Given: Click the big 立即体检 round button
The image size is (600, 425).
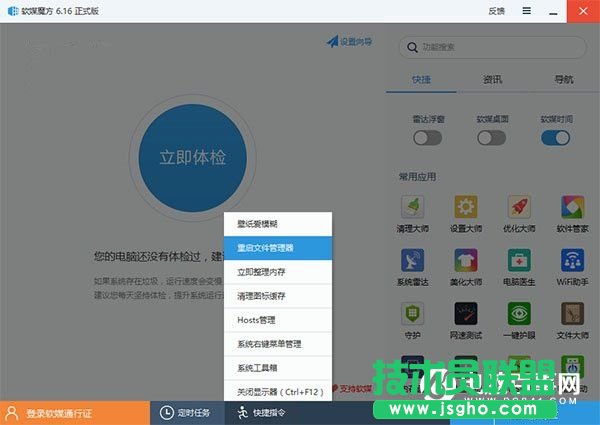Looking at the screenshot, I should click(192, 158).
